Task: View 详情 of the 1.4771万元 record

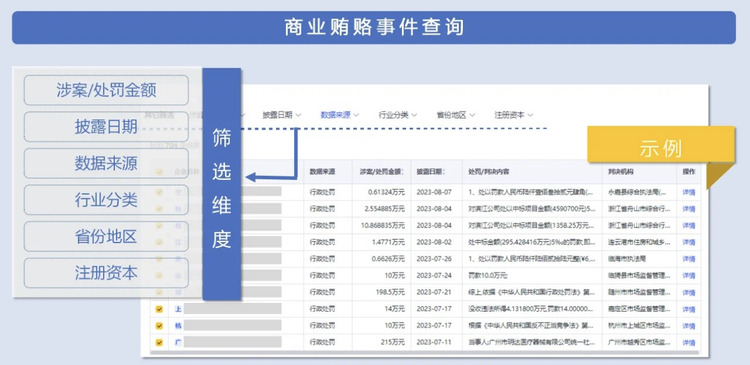Action: (x=688, y=242)
